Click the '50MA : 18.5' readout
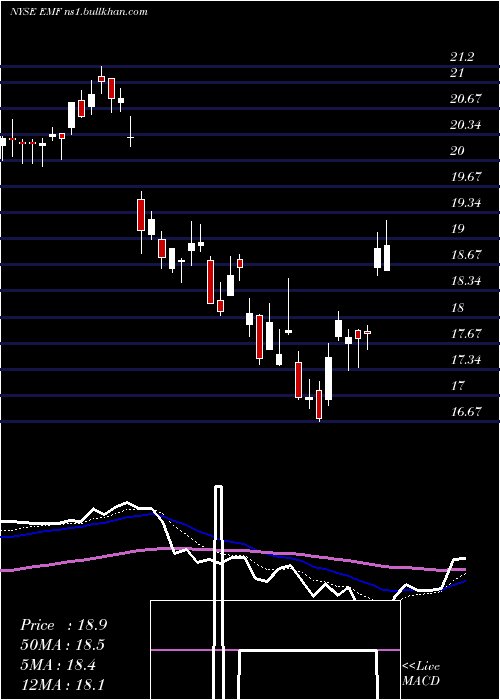This screenshot has height=700, width=500. tap(63, 645)
